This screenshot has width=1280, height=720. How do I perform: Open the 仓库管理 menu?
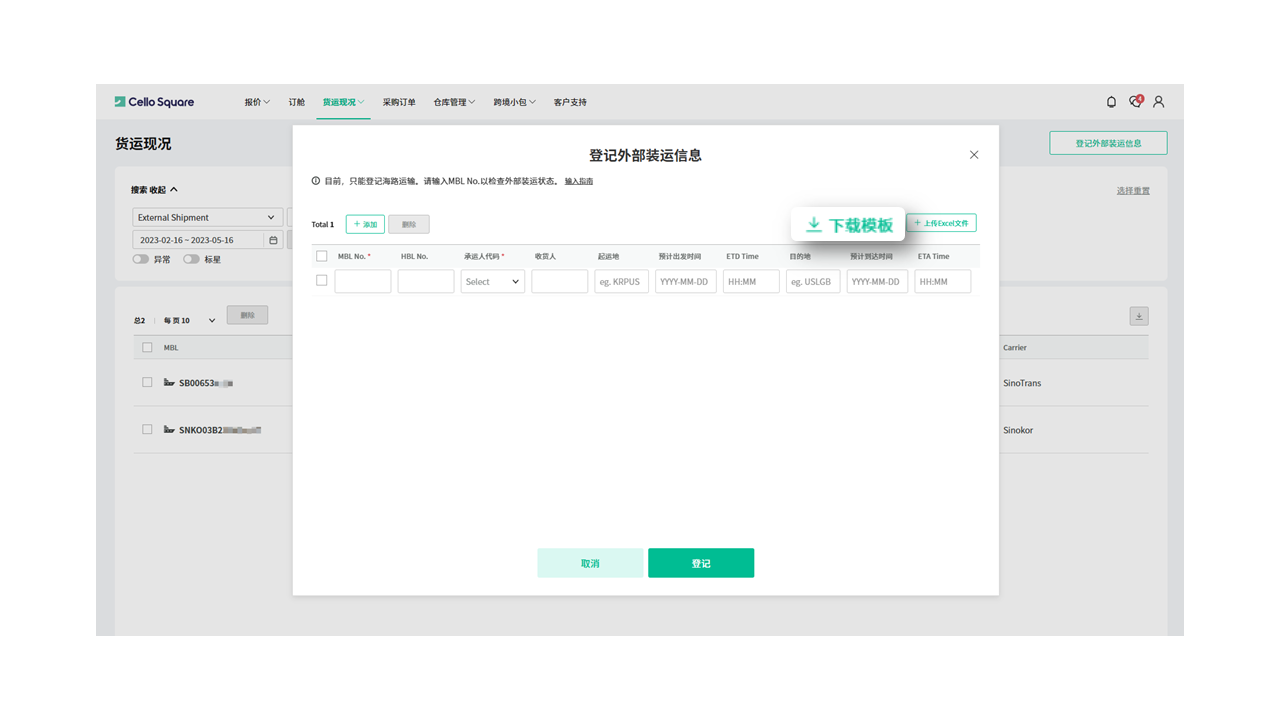pyautogui.click(x=454, y=102)
